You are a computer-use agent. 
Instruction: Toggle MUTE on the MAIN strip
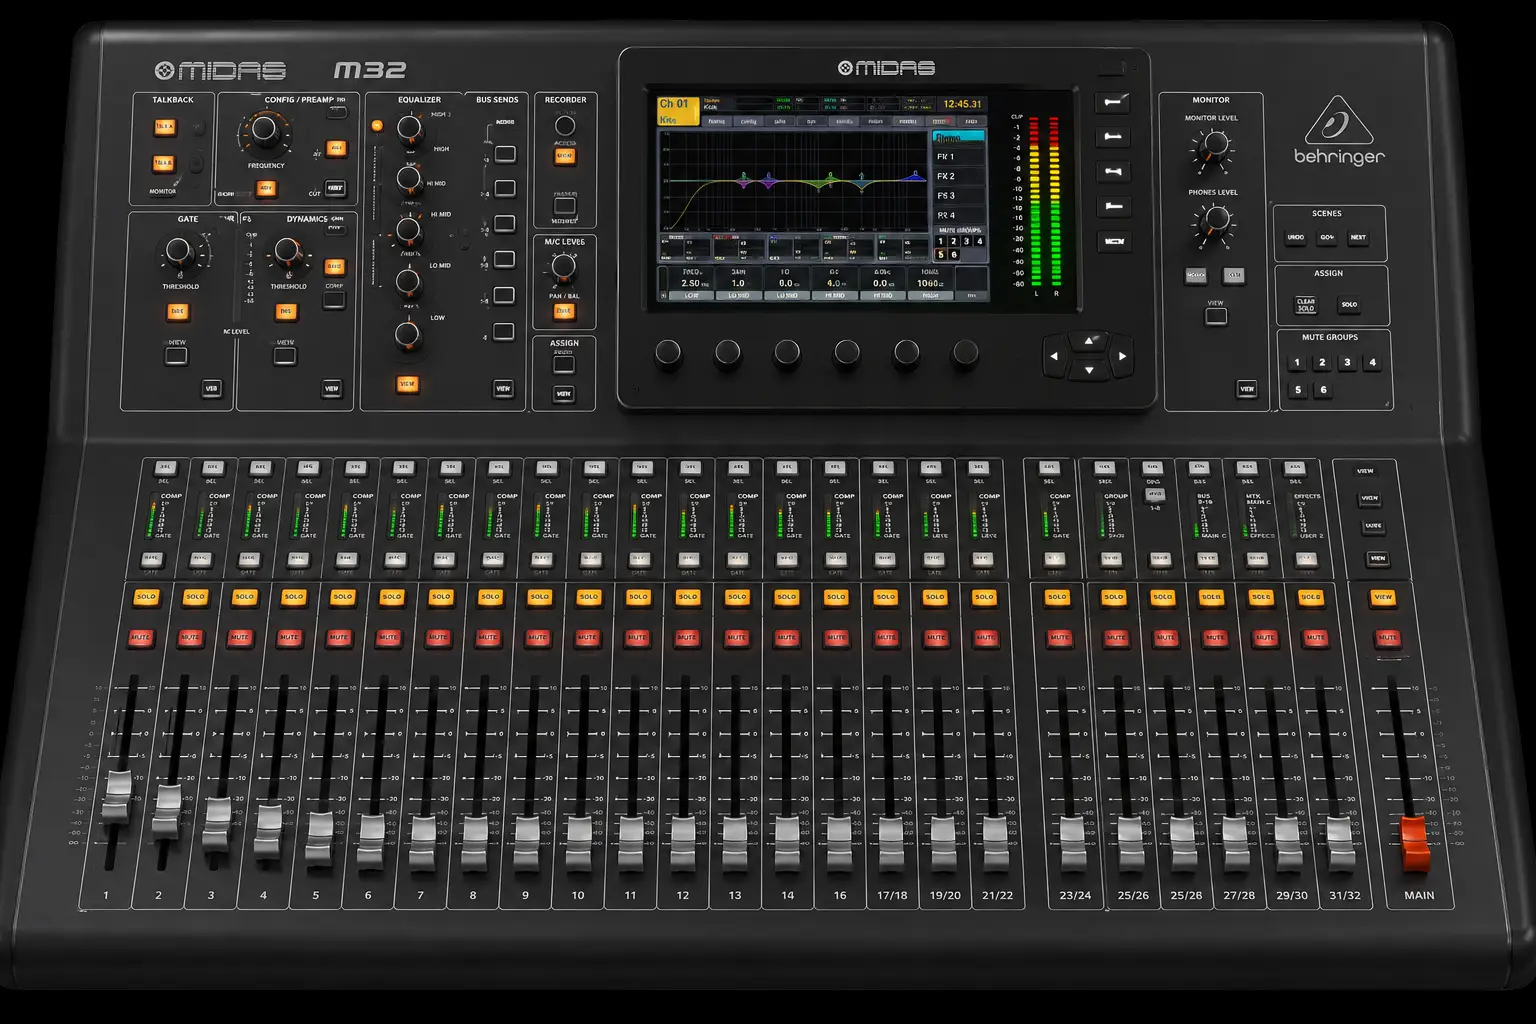click(x=1387, y=637)
